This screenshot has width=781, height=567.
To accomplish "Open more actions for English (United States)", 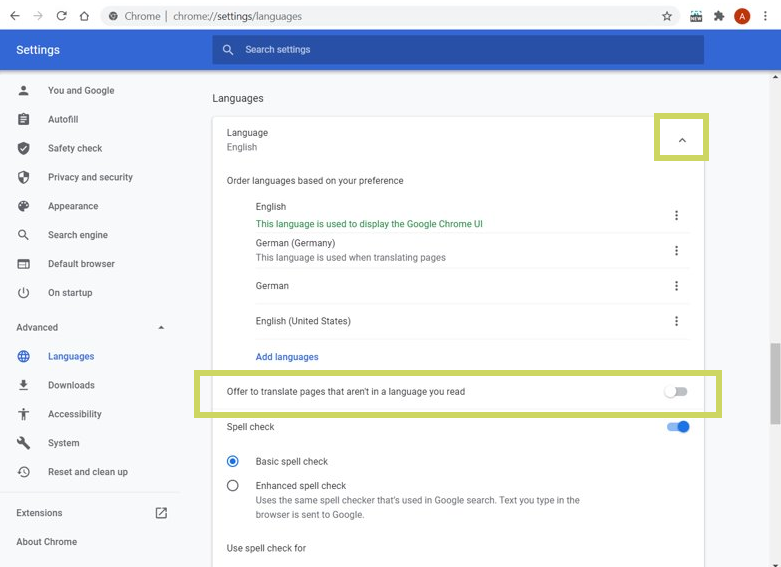I will point(676,321).
